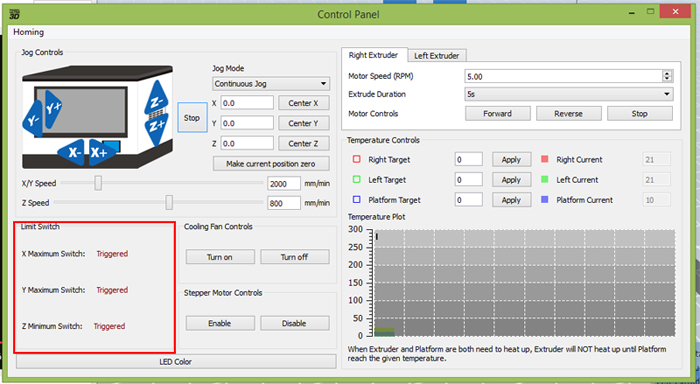
Task: Click the blue Platform Current color swatch
Action: coord(545,200)
